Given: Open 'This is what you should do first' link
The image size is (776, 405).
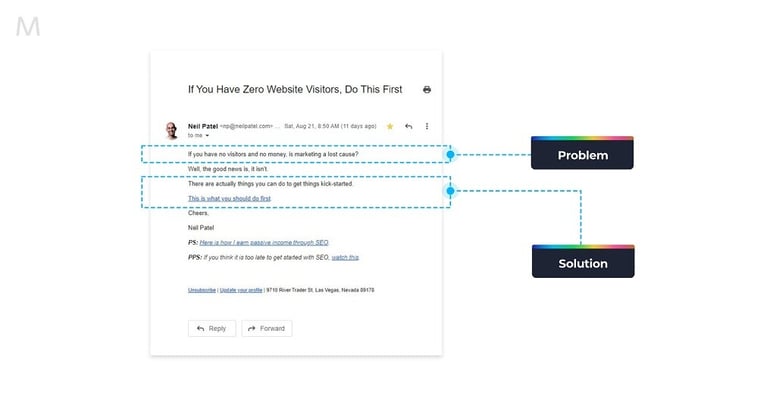Looking at the screenshot, I should [x=229, y=199].
